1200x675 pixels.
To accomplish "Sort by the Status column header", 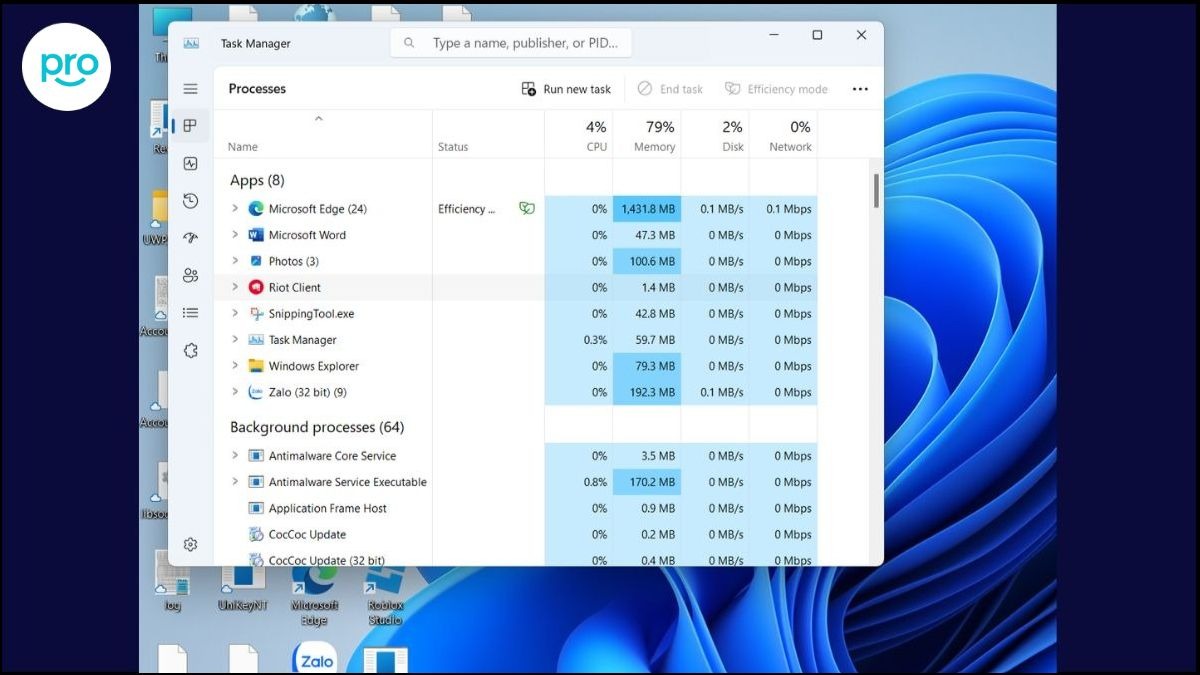I will click(x=488, y=135).
